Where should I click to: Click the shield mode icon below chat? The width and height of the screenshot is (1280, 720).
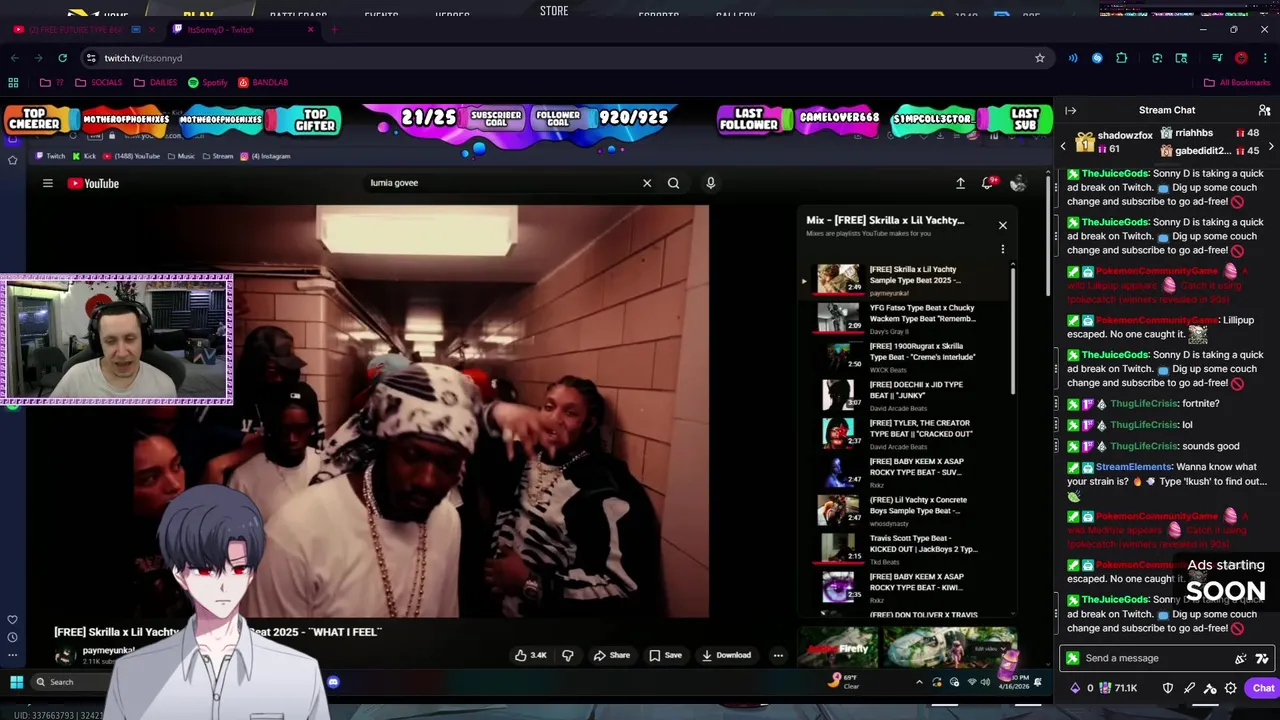pos(1168,688)
